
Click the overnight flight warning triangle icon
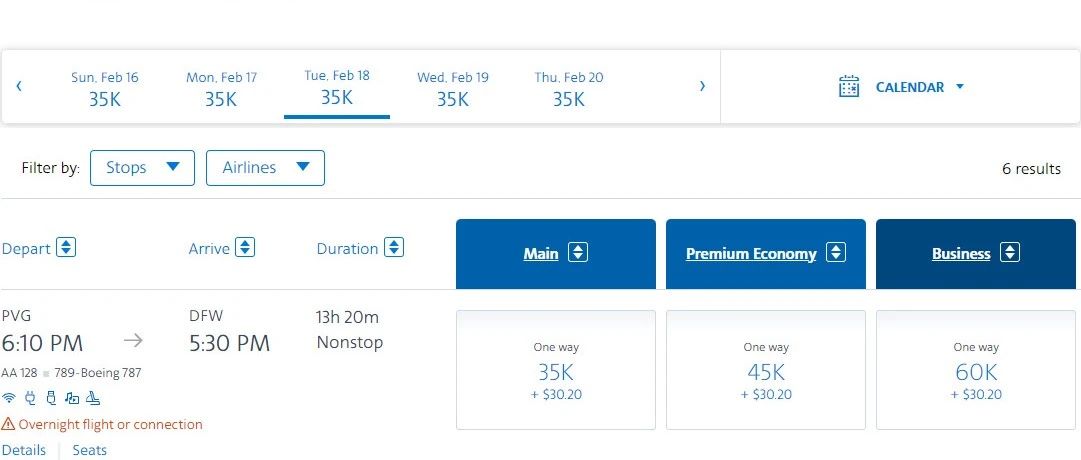click(x=8, y=424)
